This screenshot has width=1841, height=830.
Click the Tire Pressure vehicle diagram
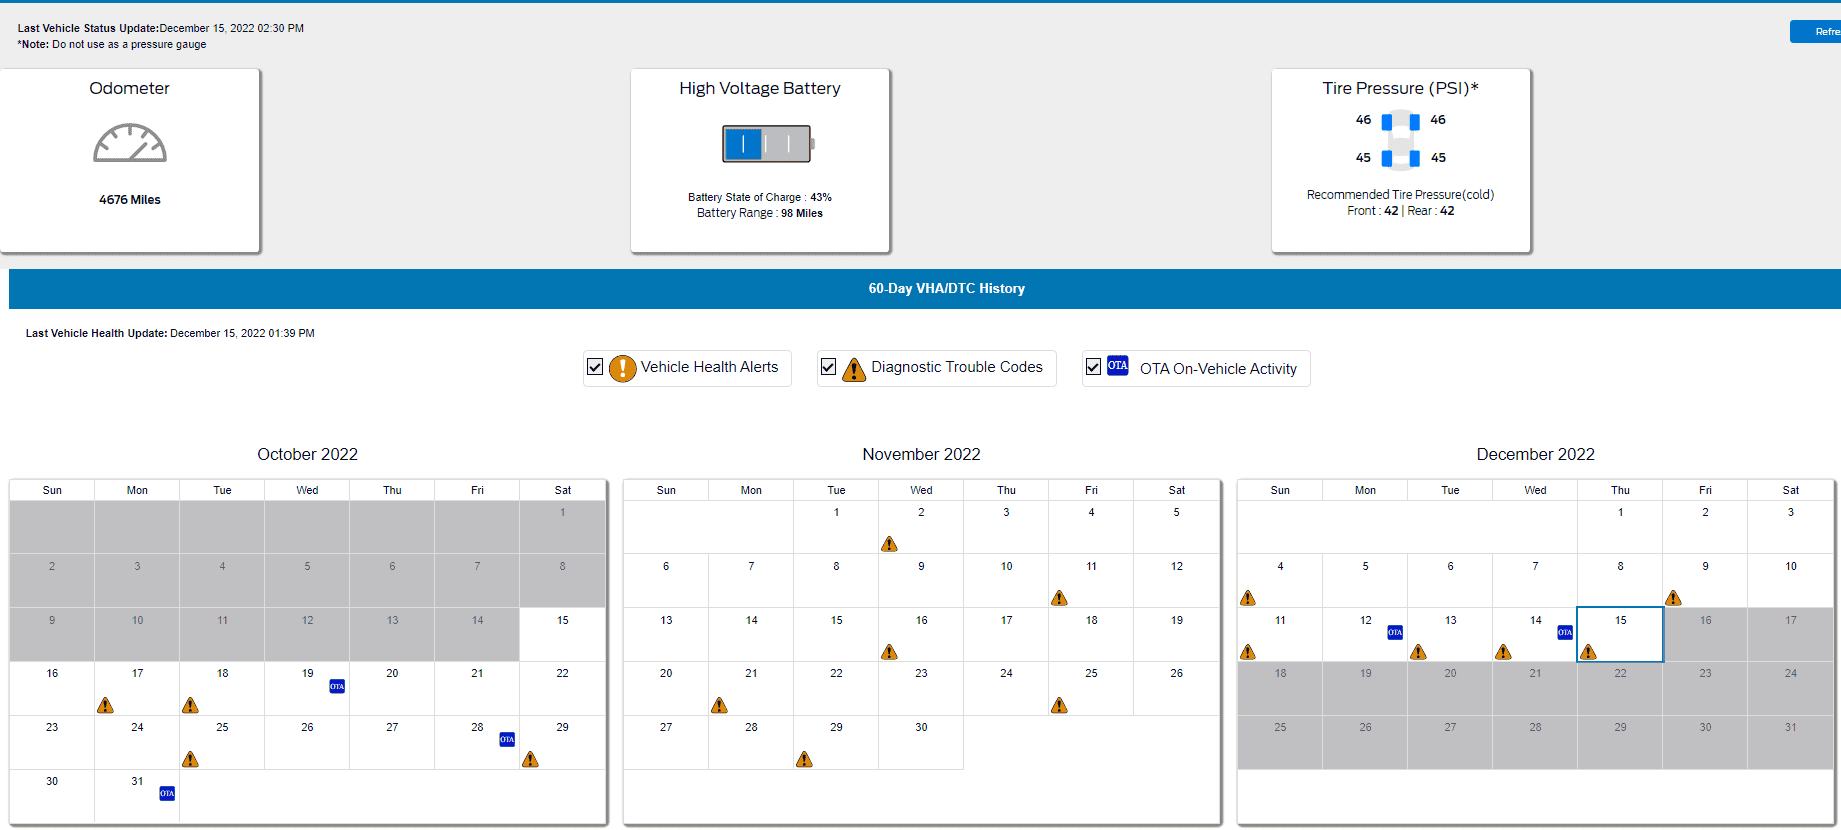coord(1400,139)
